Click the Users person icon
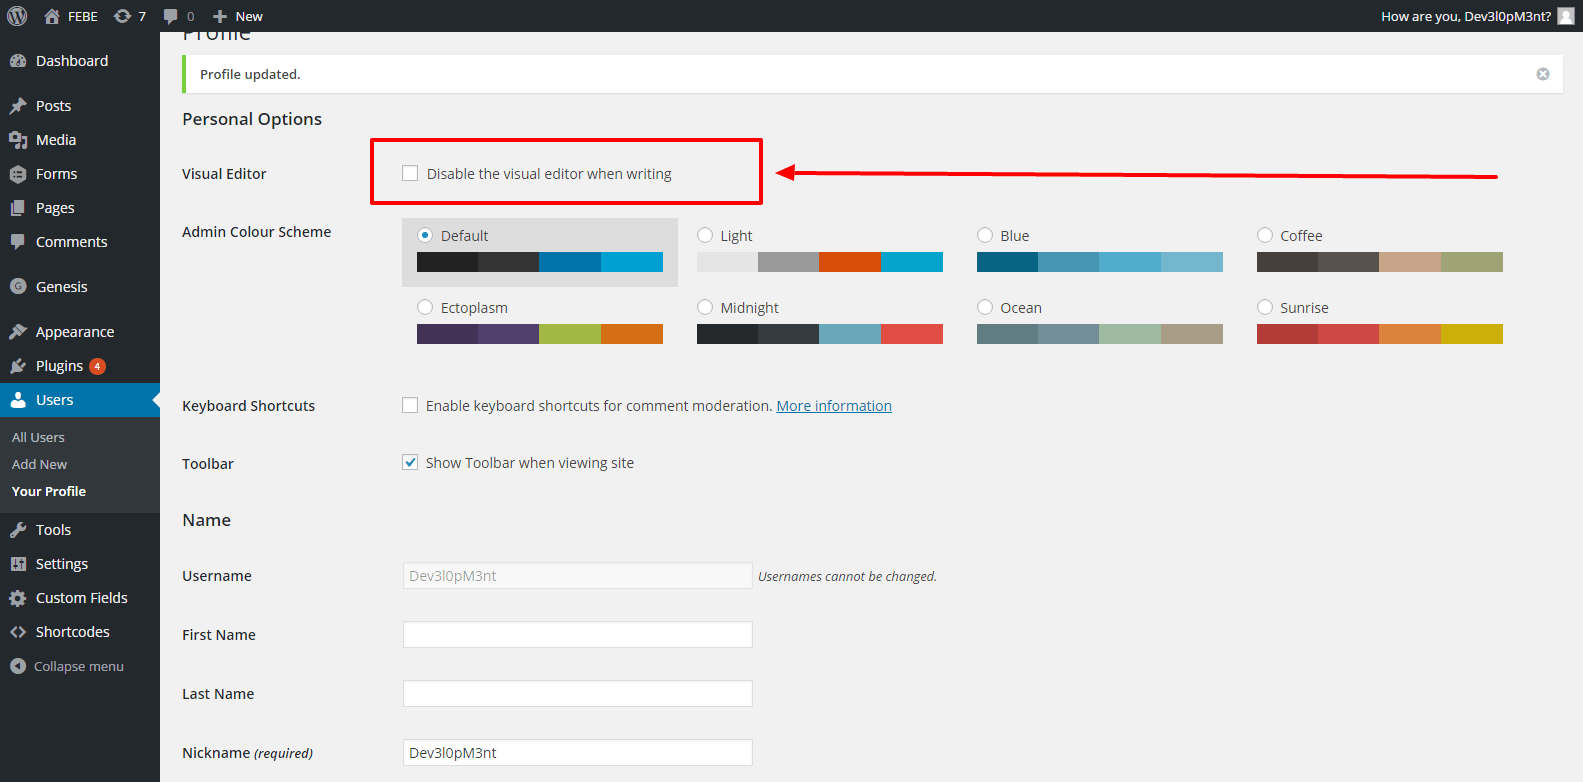 (18, 400)
